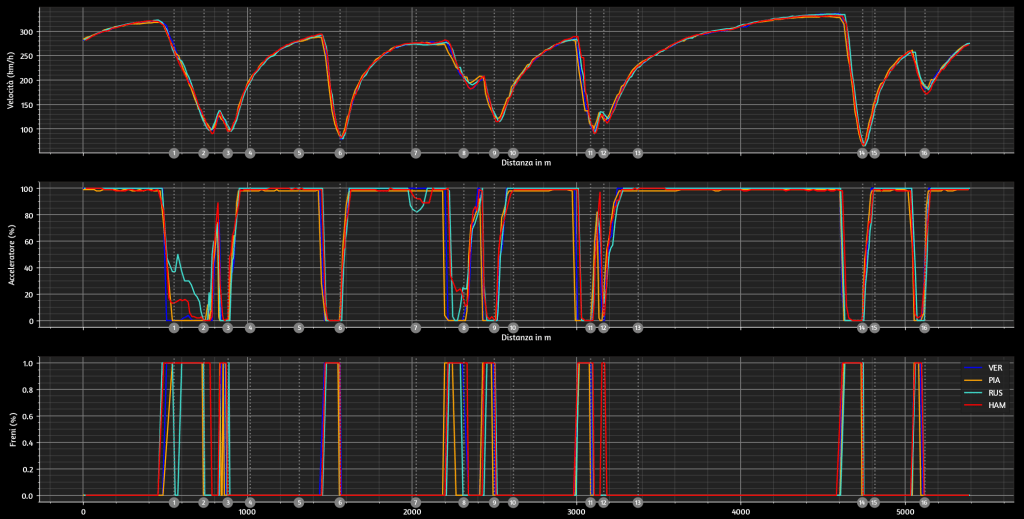This screenshot has height=519, width=1024.
Task: Click corner marker 1 on the throttle chart
Action: click(x=174, y=328)
